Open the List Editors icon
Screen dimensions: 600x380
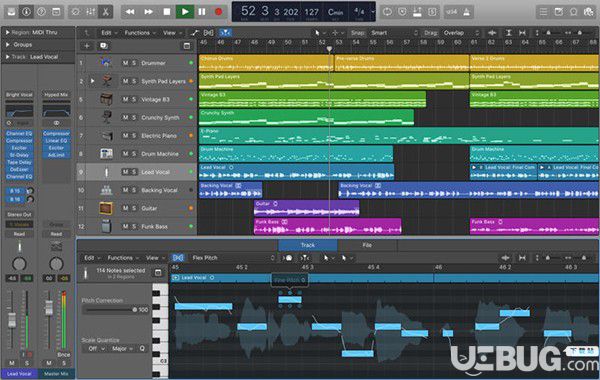(x=543, y=12)
